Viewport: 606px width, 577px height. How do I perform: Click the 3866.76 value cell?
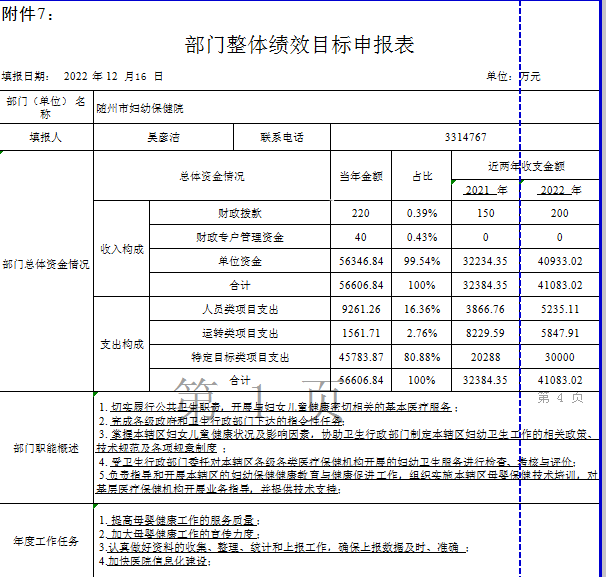coord(485,309)
